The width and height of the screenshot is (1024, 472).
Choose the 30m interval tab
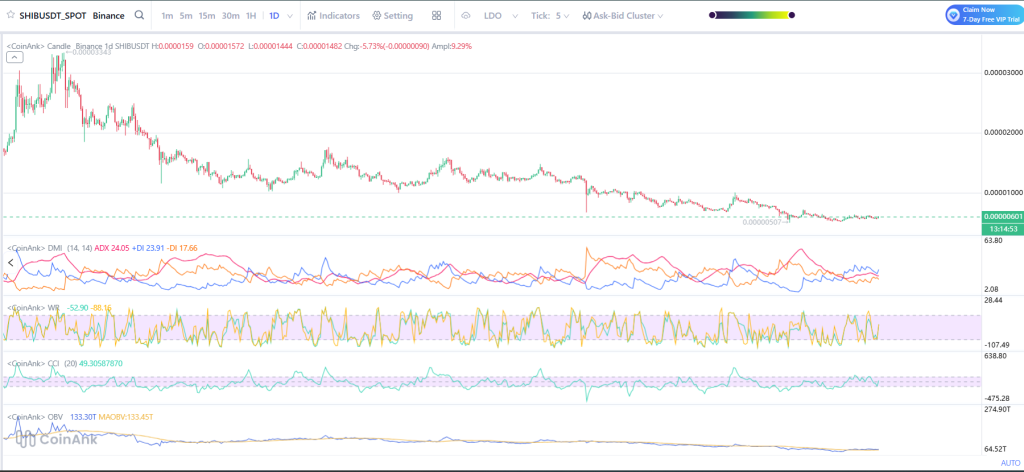pos(230,16)
